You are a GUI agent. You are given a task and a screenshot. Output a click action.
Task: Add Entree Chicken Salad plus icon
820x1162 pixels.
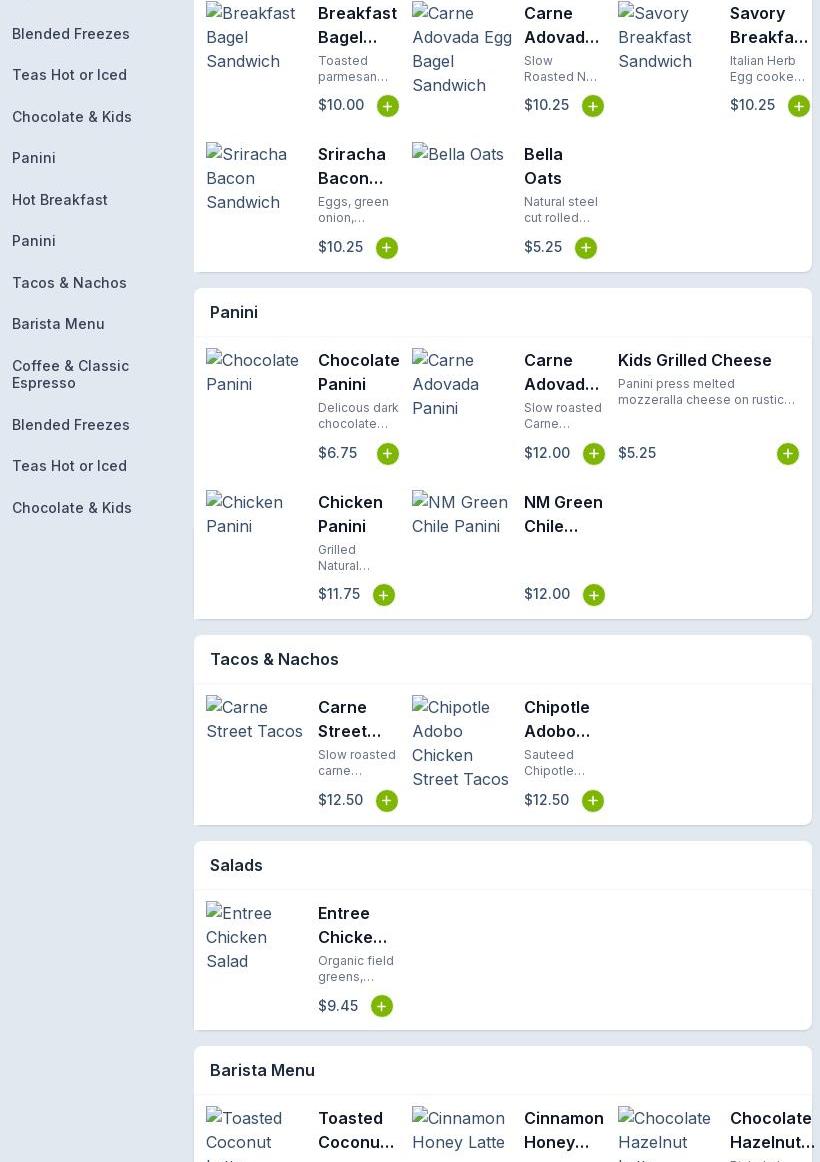381,1006
